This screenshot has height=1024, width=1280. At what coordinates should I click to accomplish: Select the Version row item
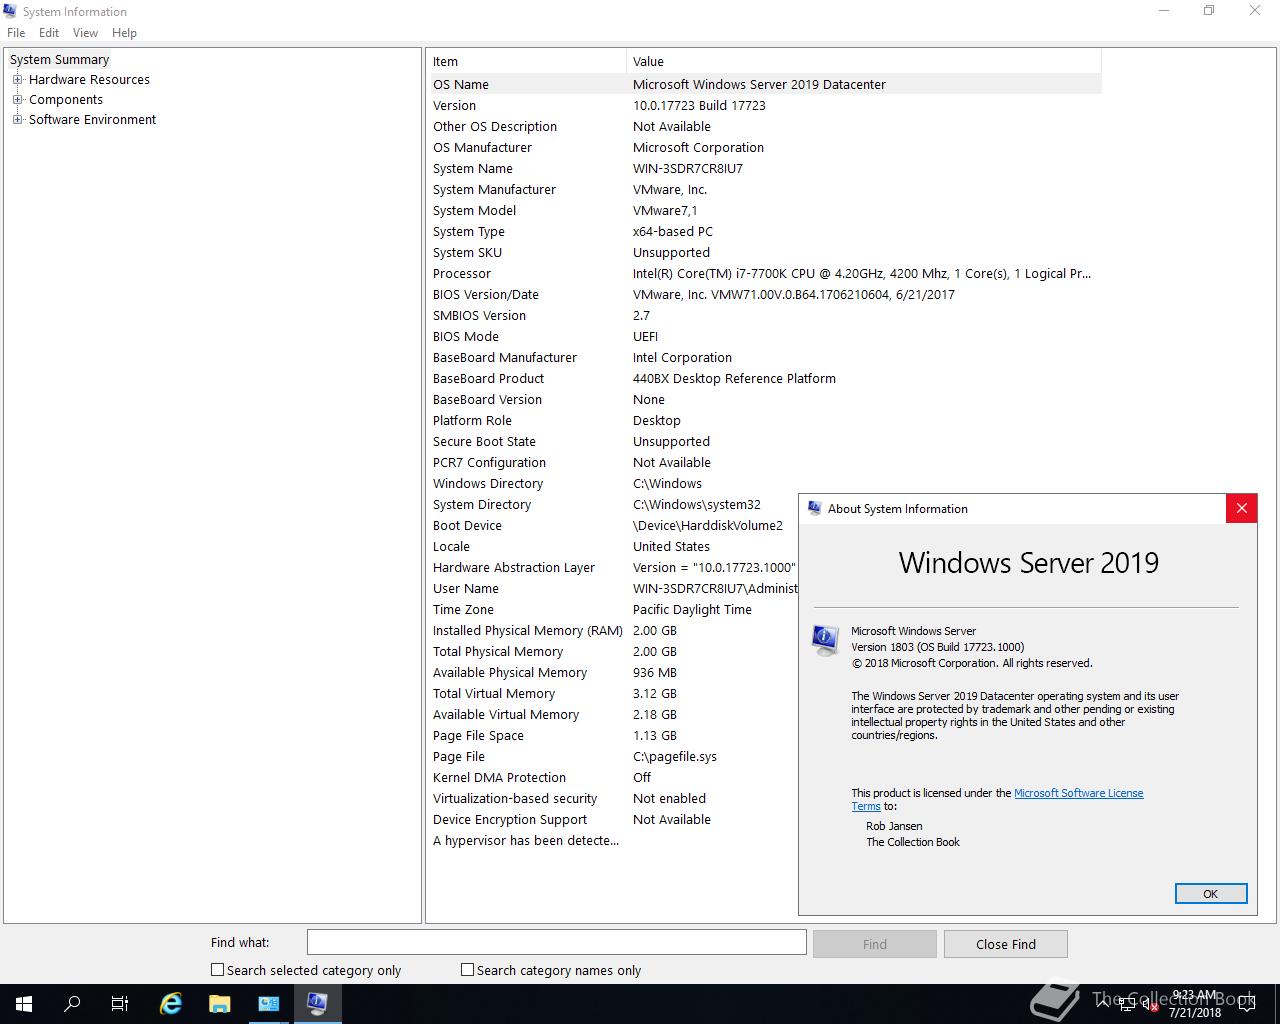(x=765, y=105)
